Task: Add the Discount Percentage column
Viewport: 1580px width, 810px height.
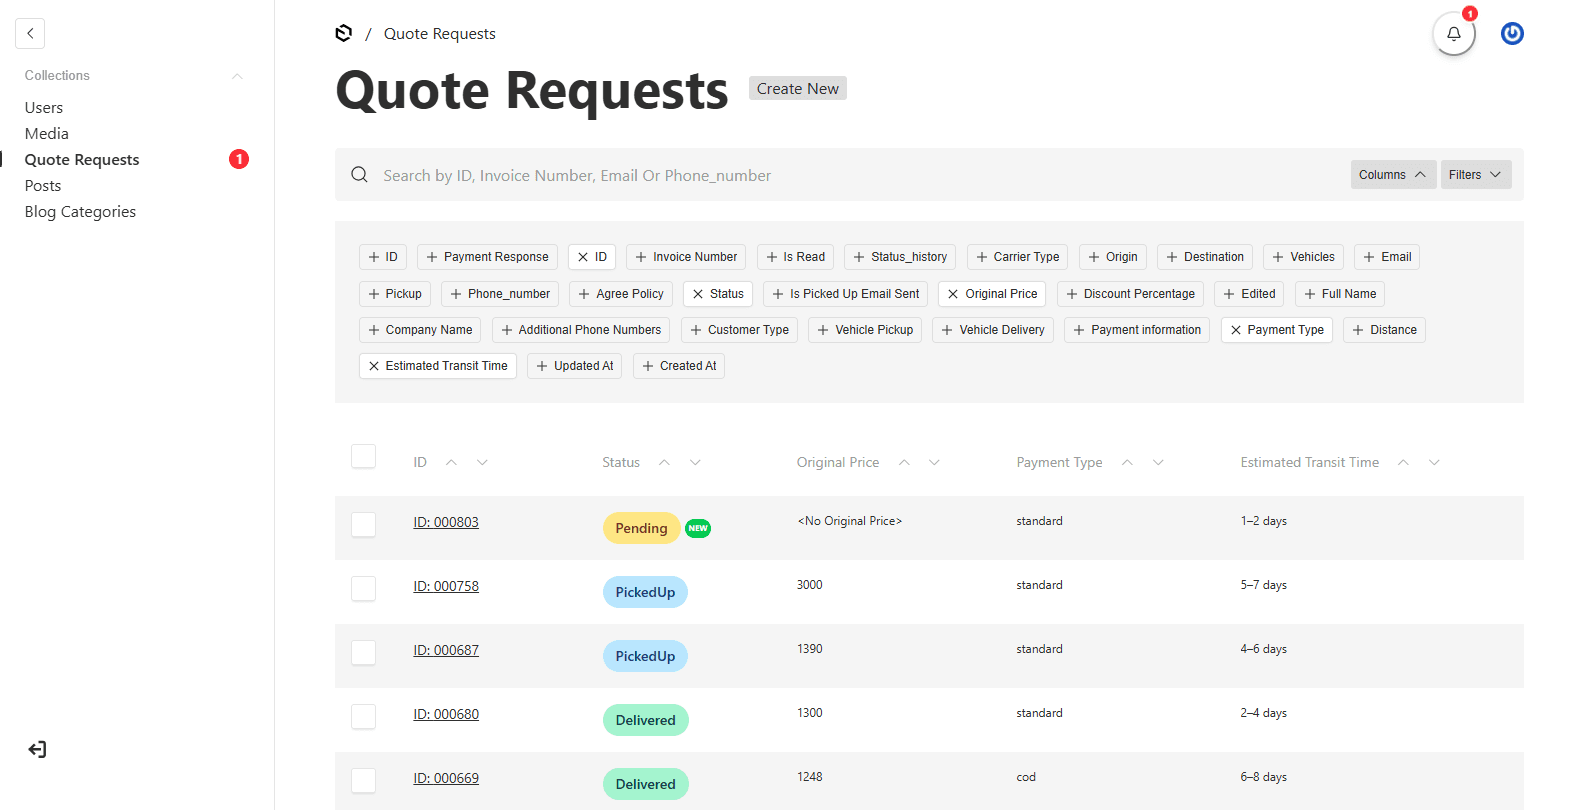Action: tap(1130, 294)
